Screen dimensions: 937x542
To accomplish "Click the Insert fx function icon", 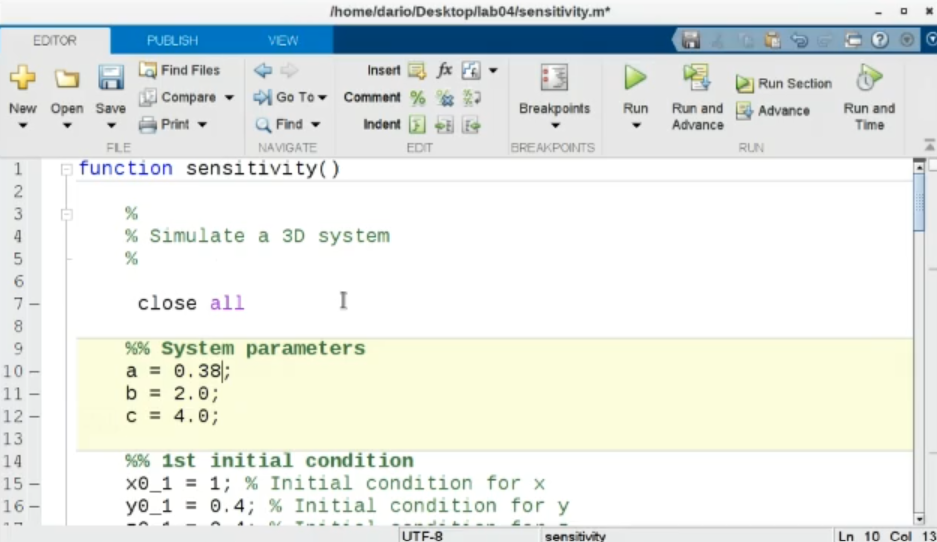I will coord(444,71).
